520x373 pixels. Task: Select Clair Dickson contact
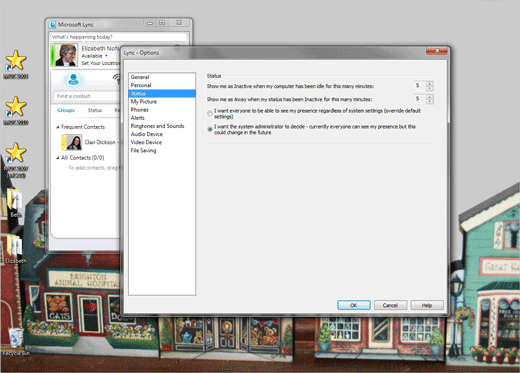coord(90,142)
